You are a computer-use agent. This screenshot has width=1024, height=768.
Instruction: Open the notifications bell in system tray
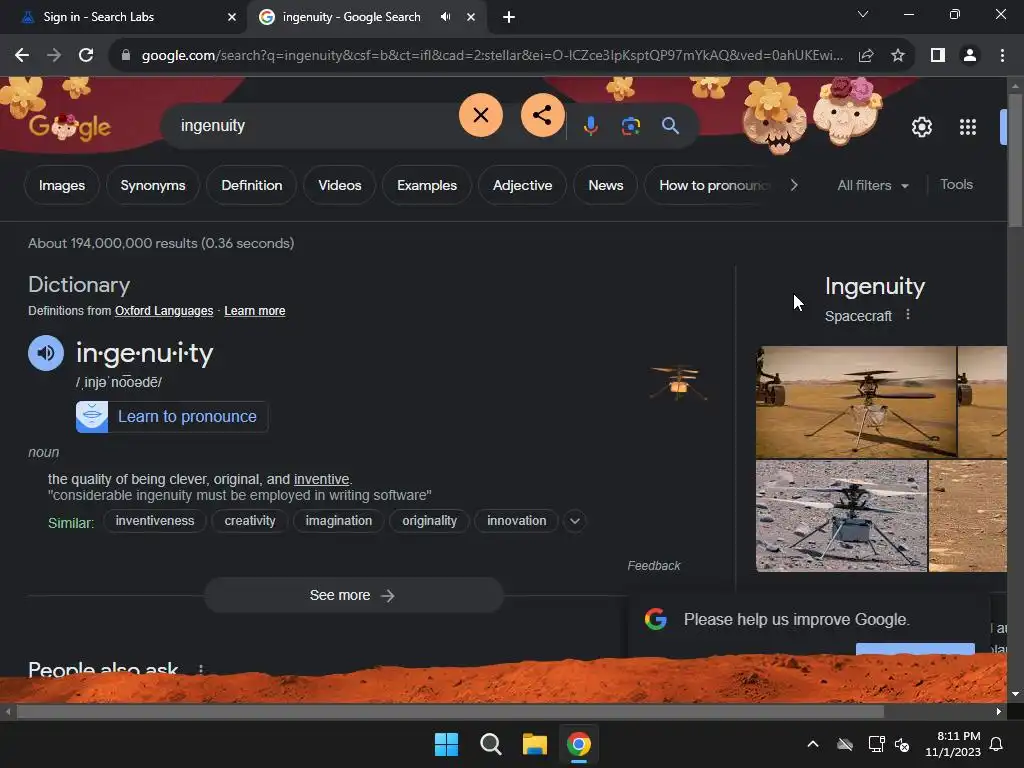(996, 744)
